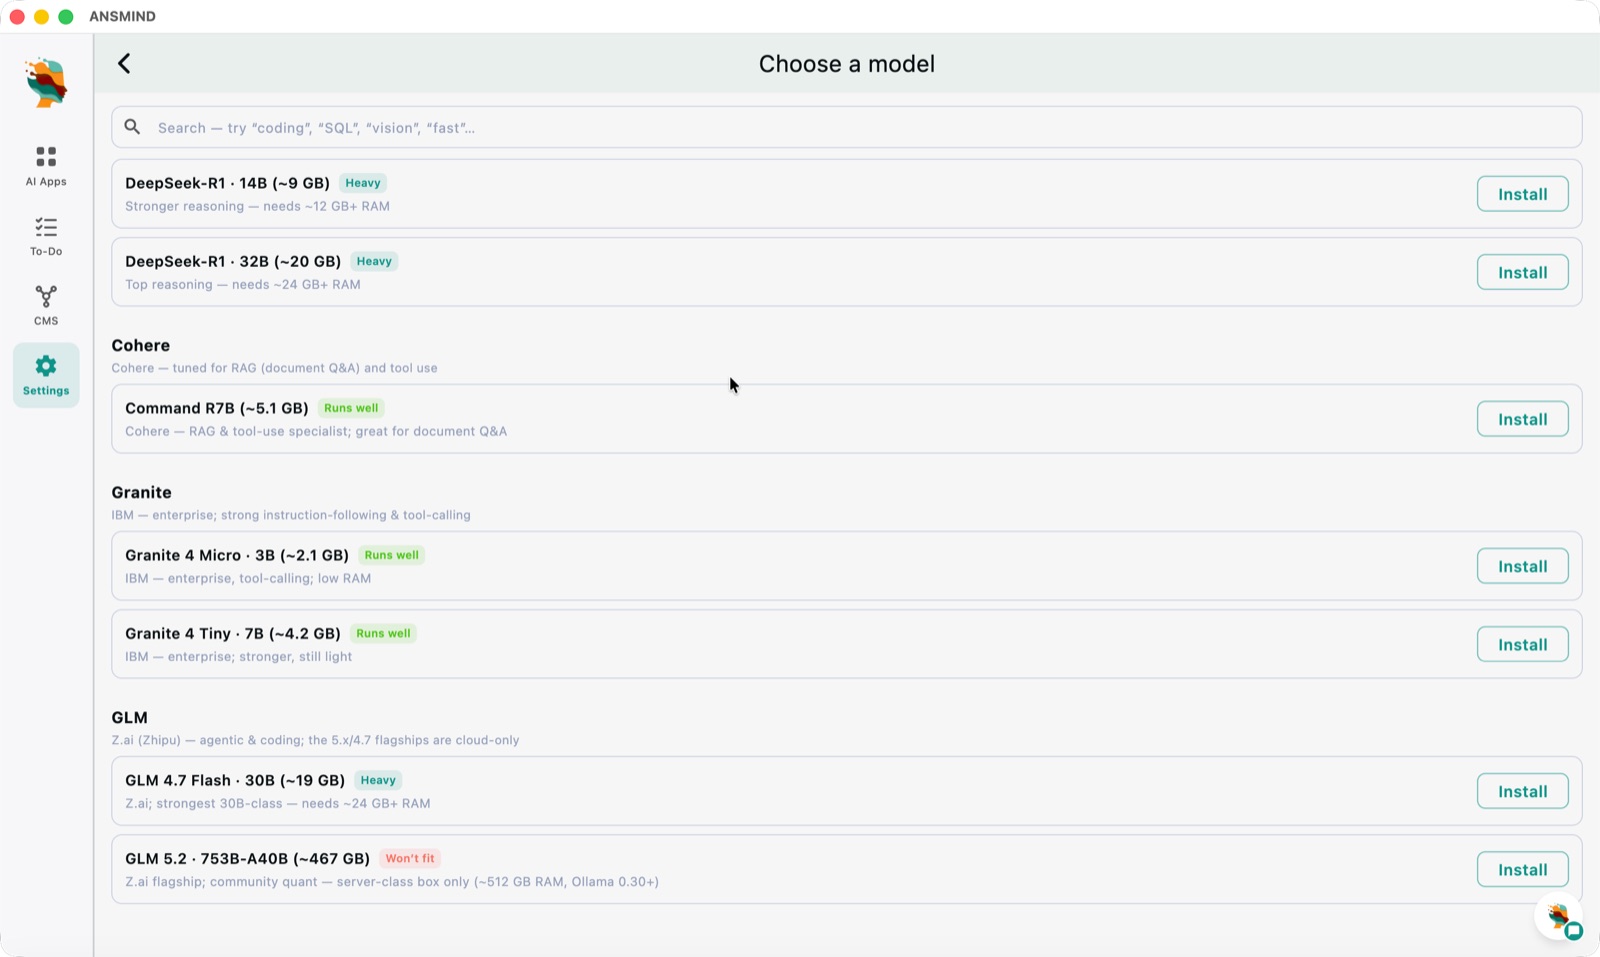The height and width of the screenshot is (957, 1600).
Task: Go back using the left chevron arrow
Action: (124, 64)
